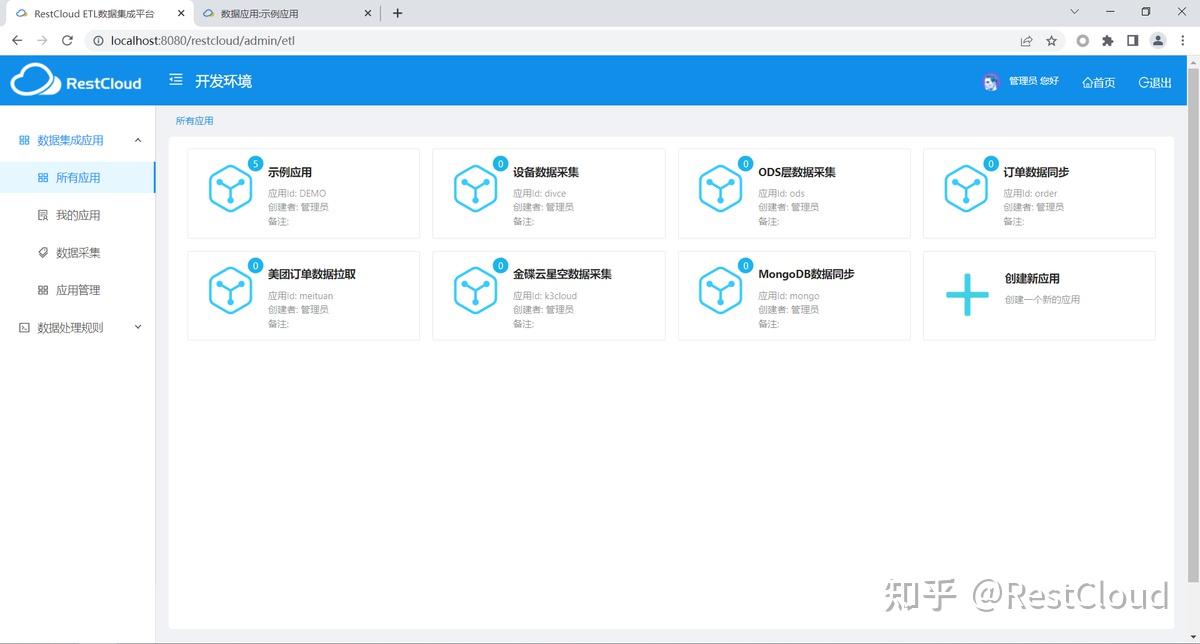
Task: Open the 应用管理 sidebar entry
Action: click(x=78, y=289)
